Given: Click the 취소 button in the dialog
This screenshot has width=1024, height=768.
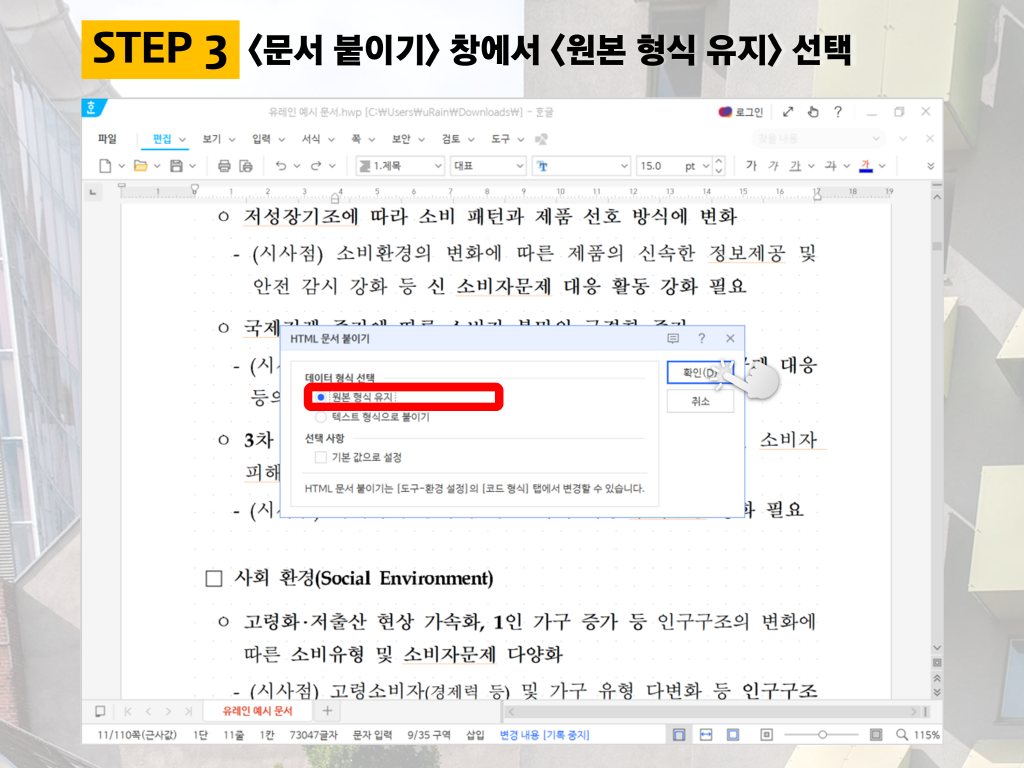Looking at the screenshot, I should 700,401.
